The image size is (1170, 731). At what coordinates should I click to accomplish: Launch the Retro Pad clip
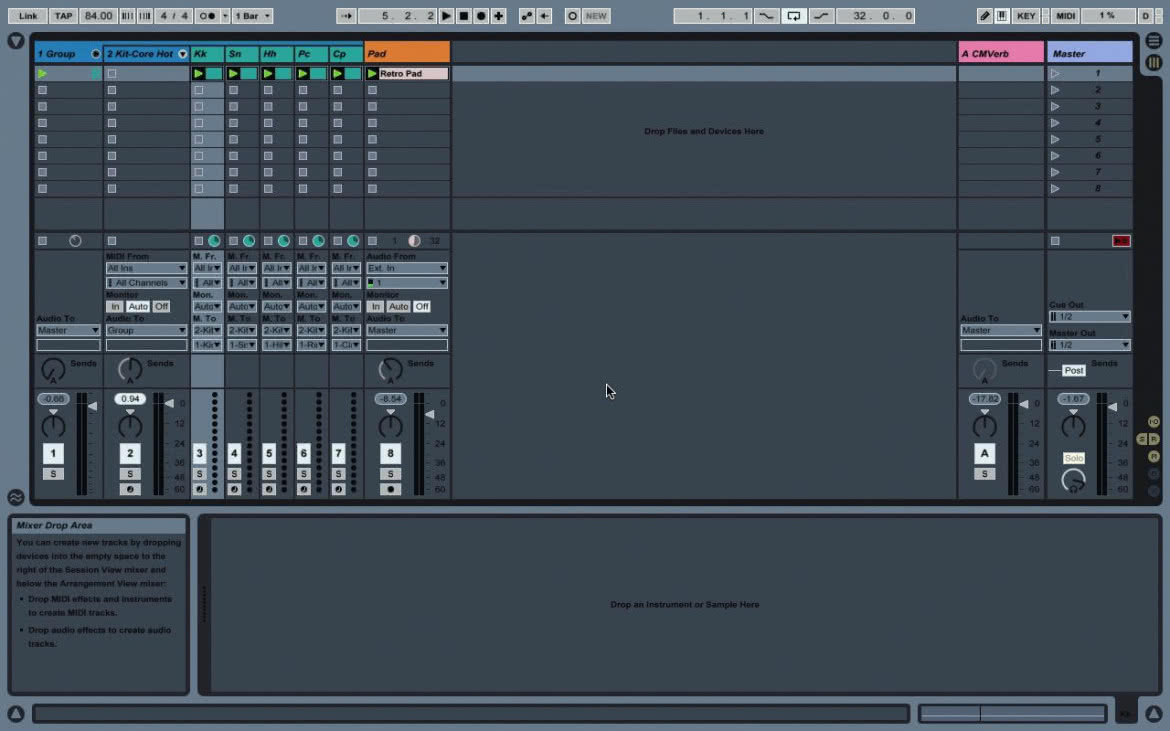click(x=372, y=74)
